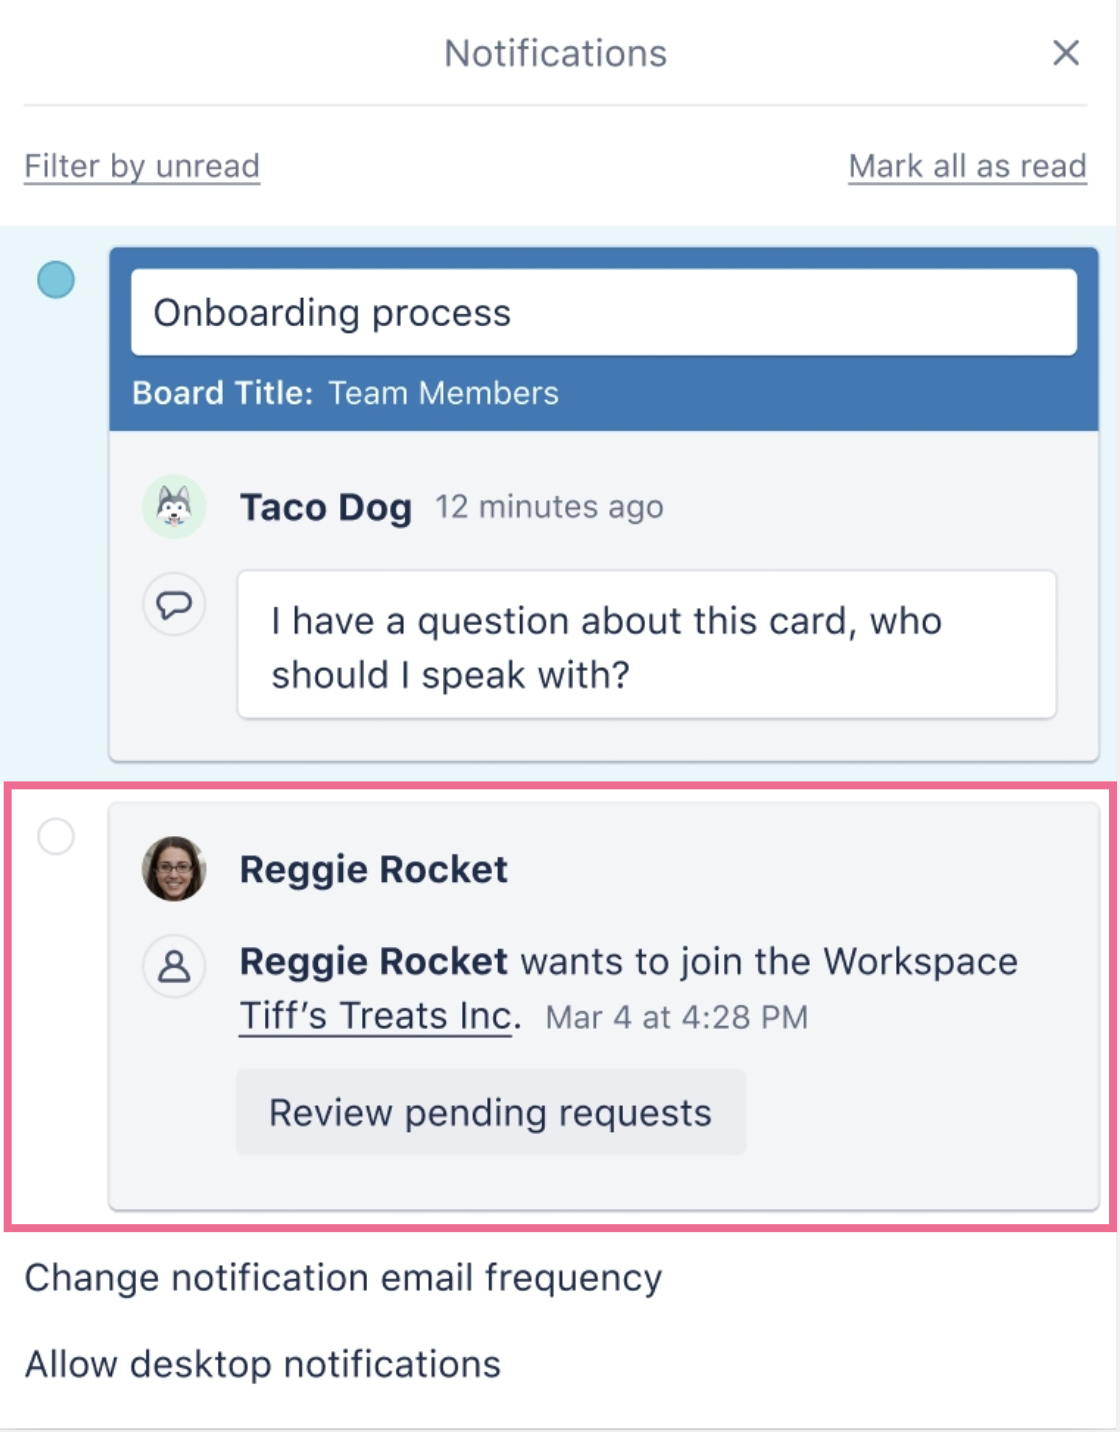Click Taco Dog's husky avatar
This screenshot has width=1120, height=1432.
tap(174, 507)
